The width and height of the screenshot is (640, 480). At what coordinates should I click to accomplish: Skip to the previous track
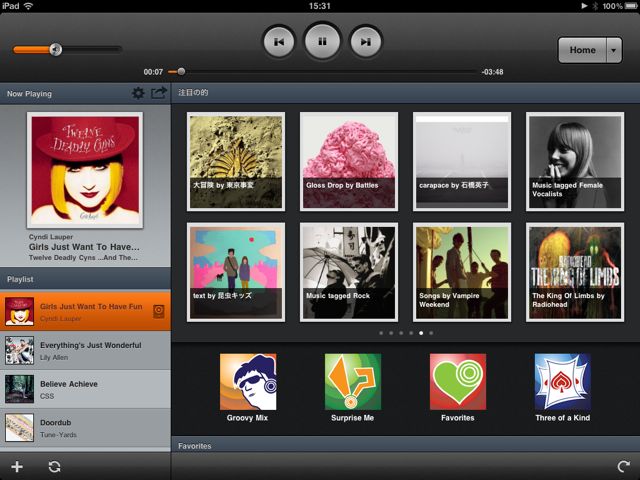tap(279, 42)
